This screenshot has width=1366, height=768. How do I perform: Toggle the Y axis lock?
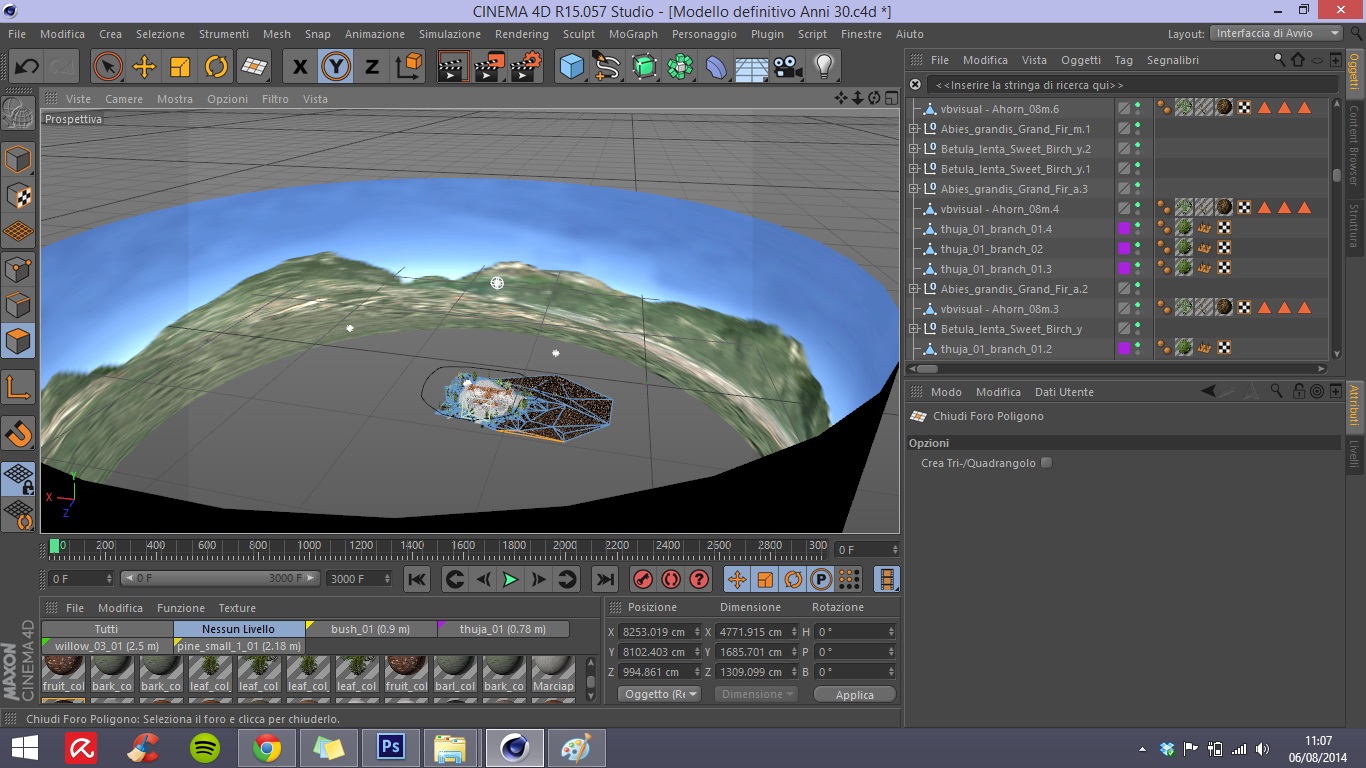point(336,67)
